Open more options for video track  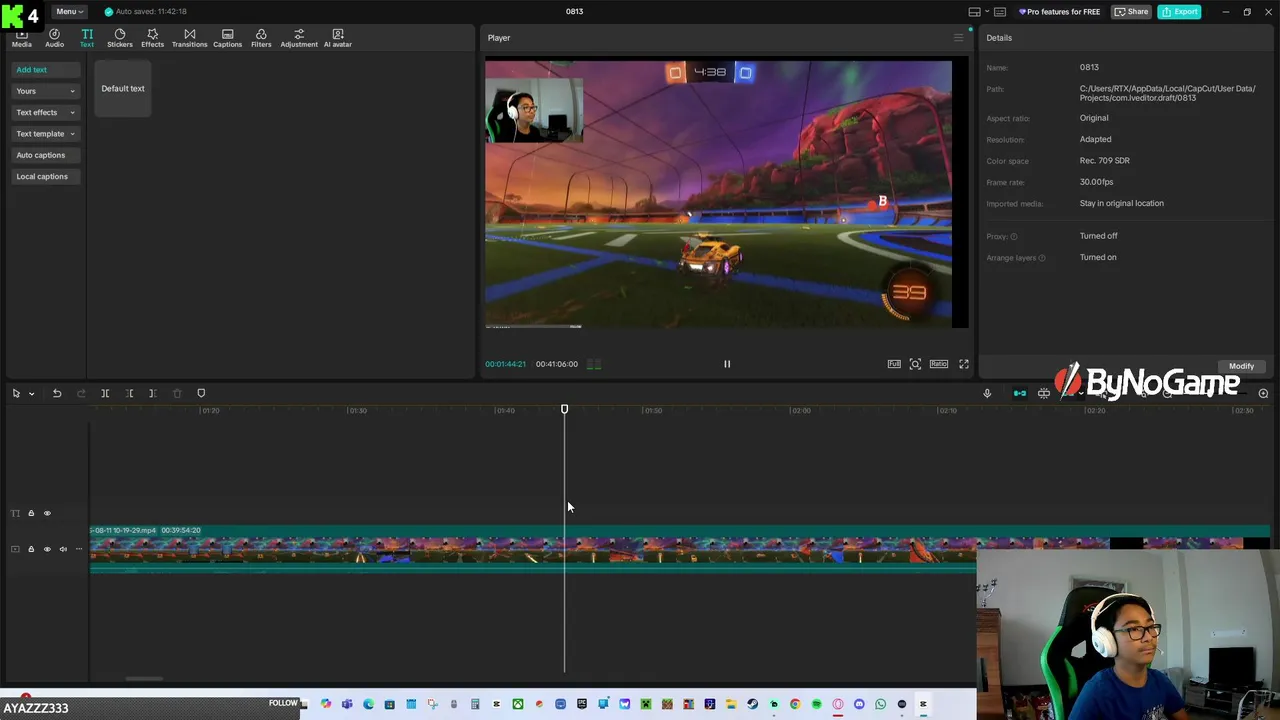click(79, 549)
